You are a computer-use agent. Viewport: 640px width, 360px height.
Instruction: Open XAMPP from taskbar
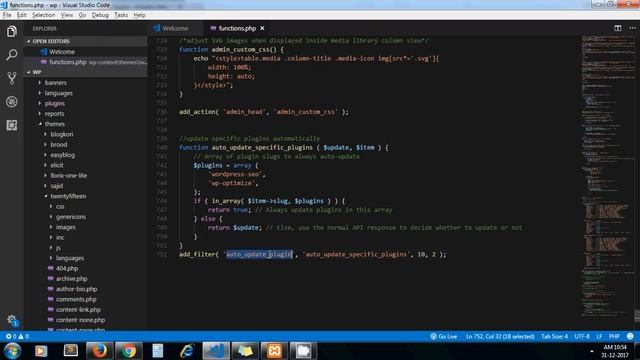tap(274, 351)
